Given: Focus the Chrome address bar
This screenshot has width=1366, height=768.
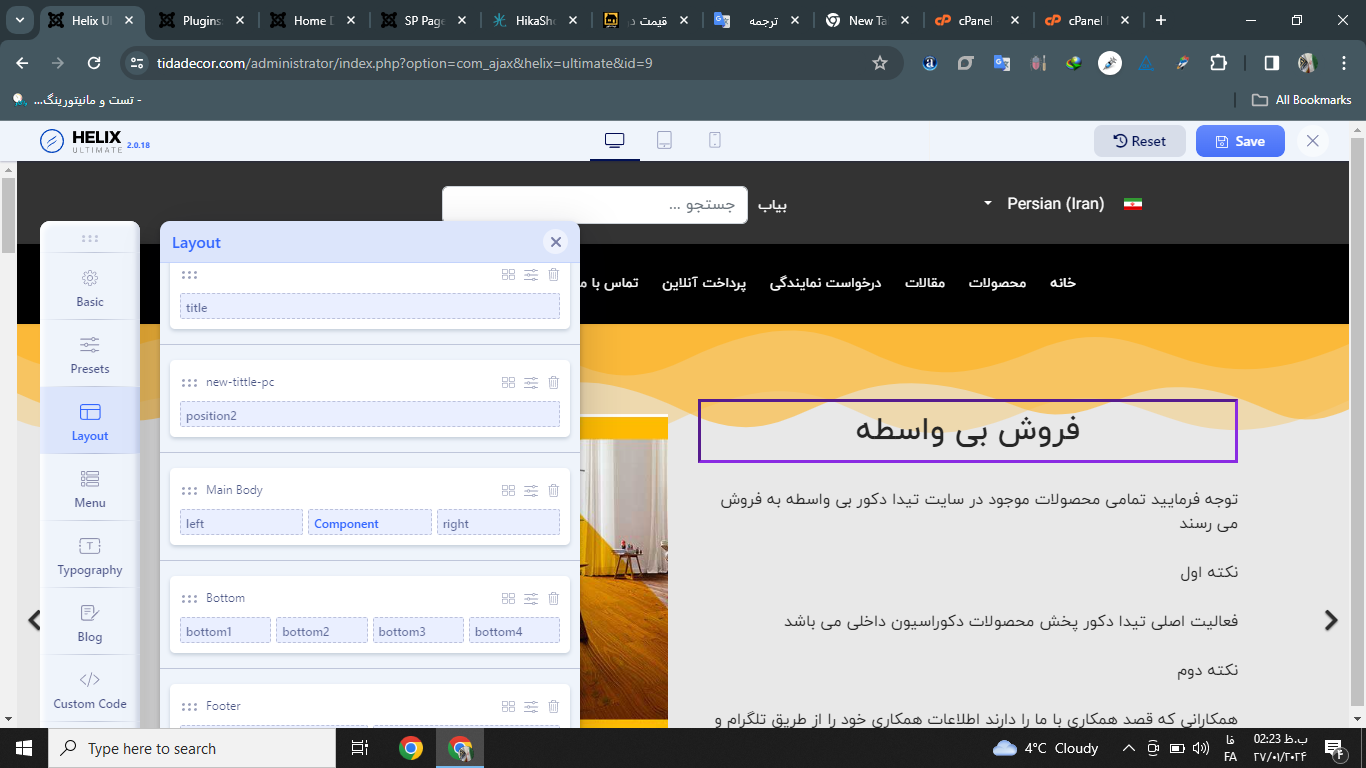Looking at the screenshot, I should (510, 63).
